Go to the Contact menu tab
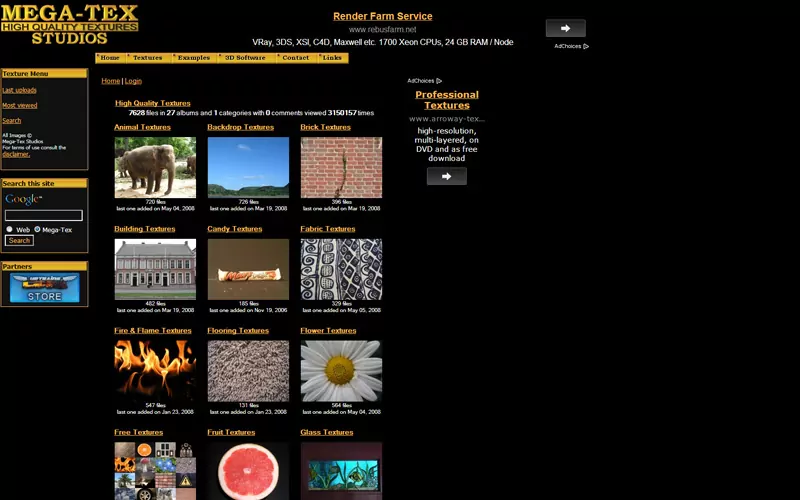 (295, 58)
